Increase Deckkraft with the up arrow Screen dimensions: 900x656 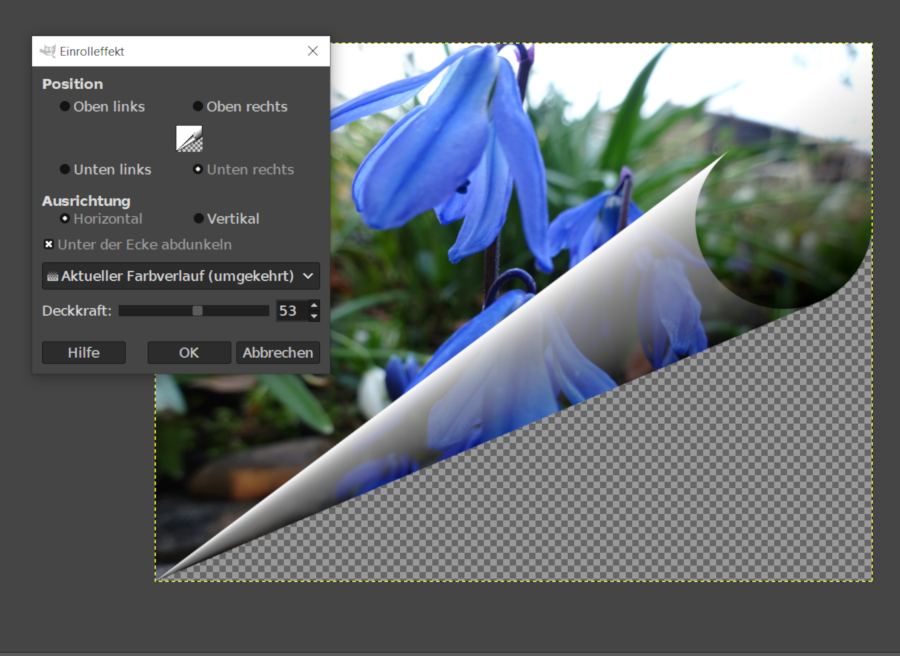pyautogui.click(x=314, y=305)
